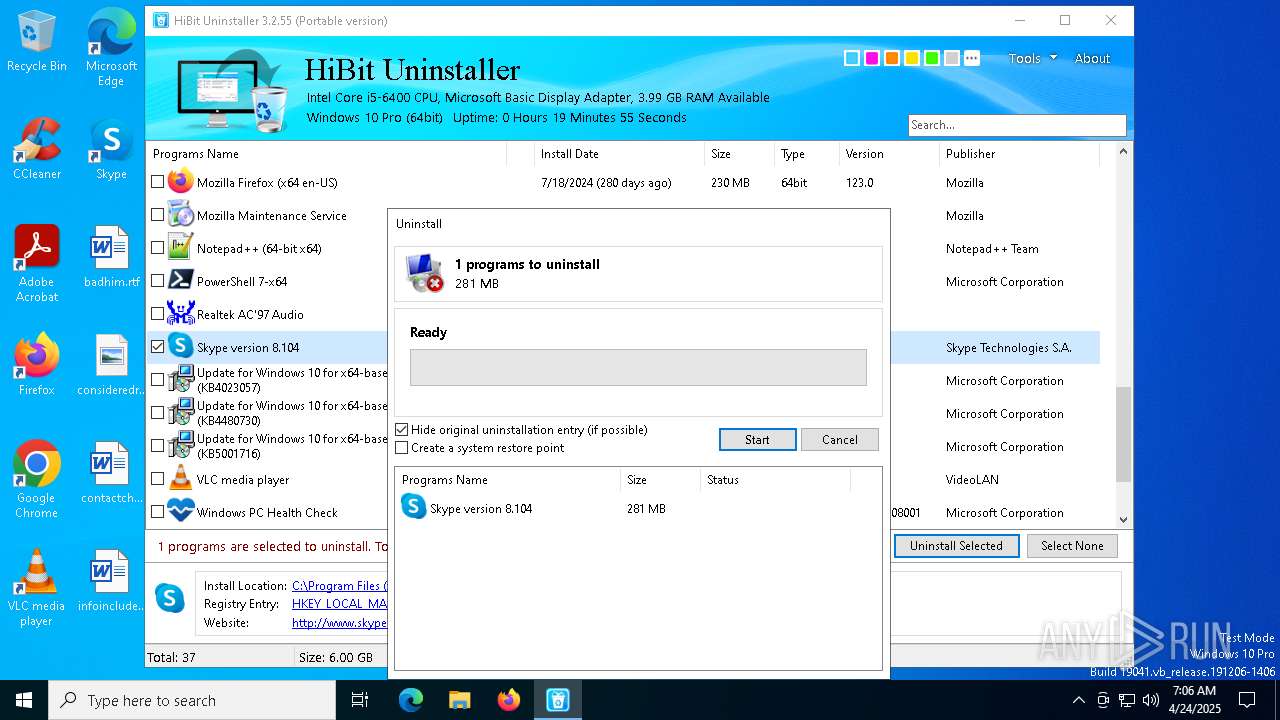This screenshot has height=720, width=1280.
Task: Select the green theme color swatch
Action: click(932, 58)
